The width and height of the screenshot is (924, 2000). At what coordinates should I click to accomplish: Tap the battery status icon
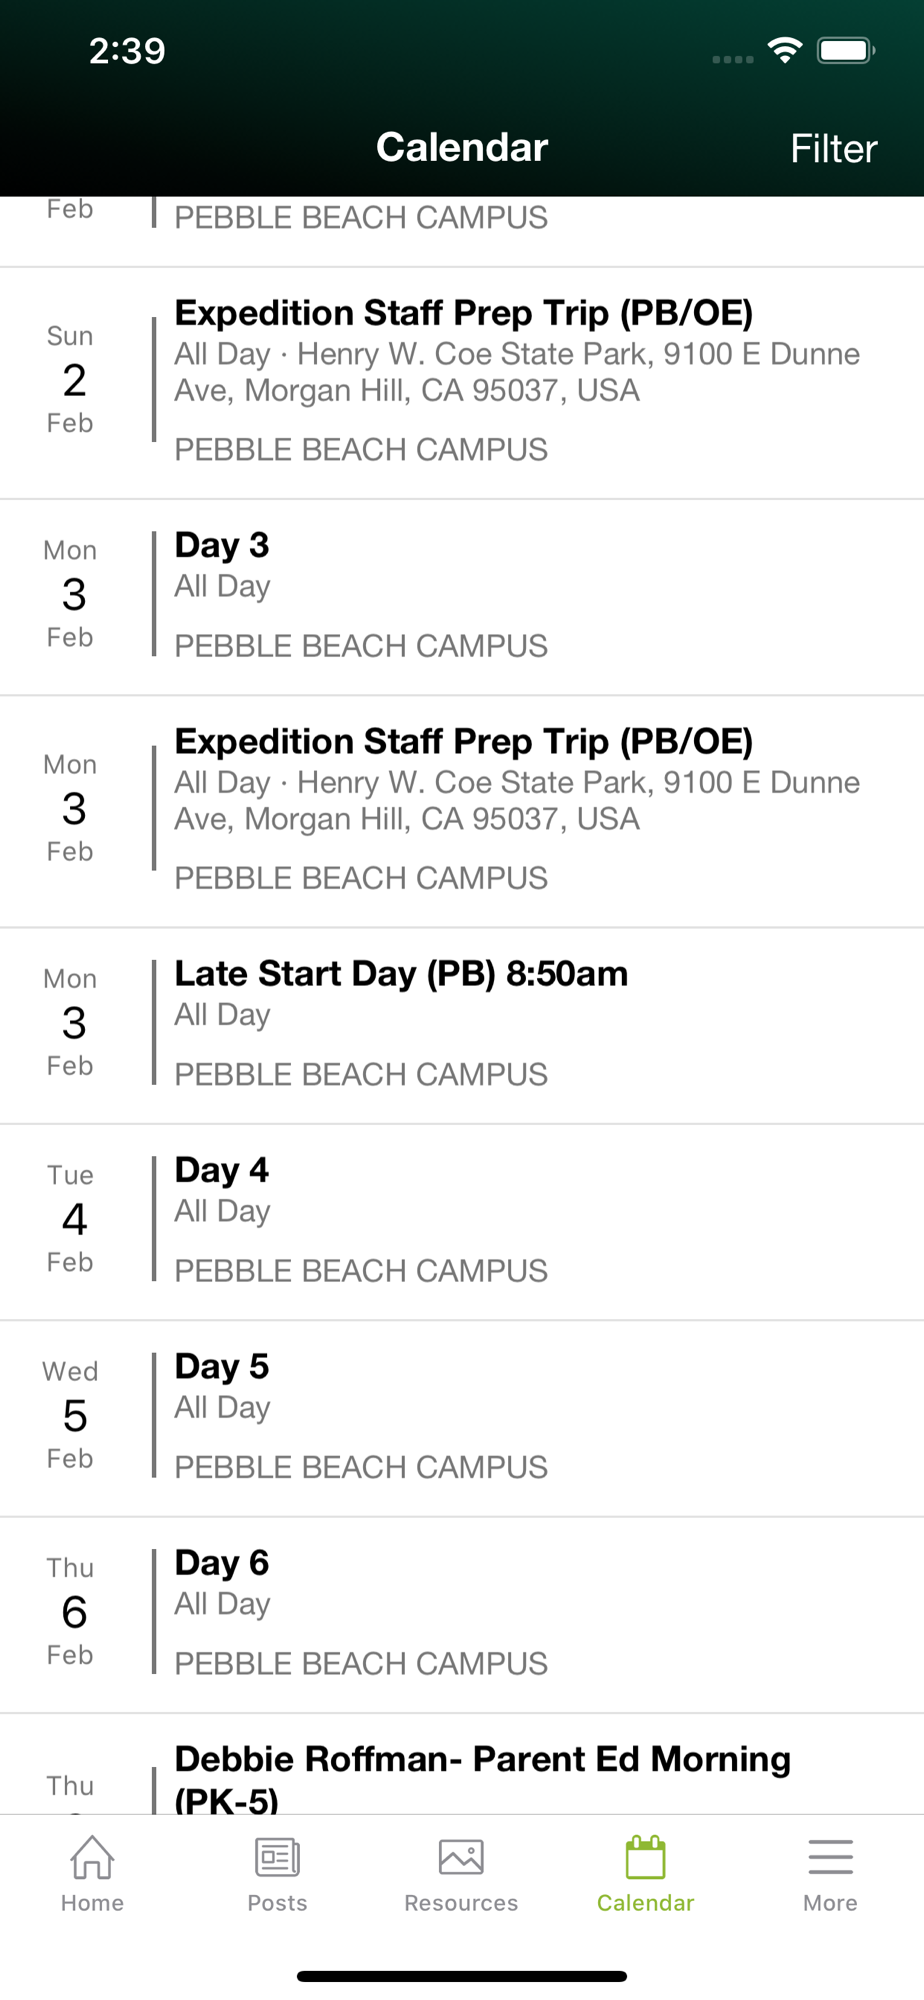[845, 50]
